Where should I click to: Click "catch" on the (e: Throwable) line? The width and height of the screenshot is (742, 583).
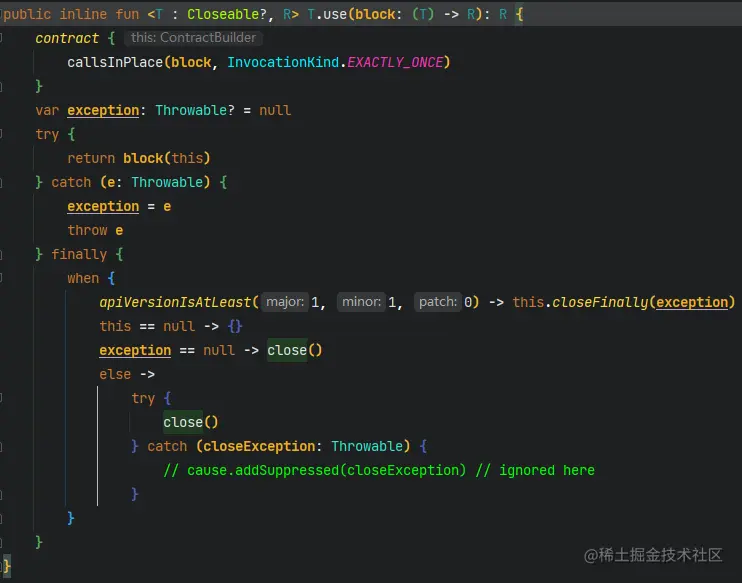point(71,183)
